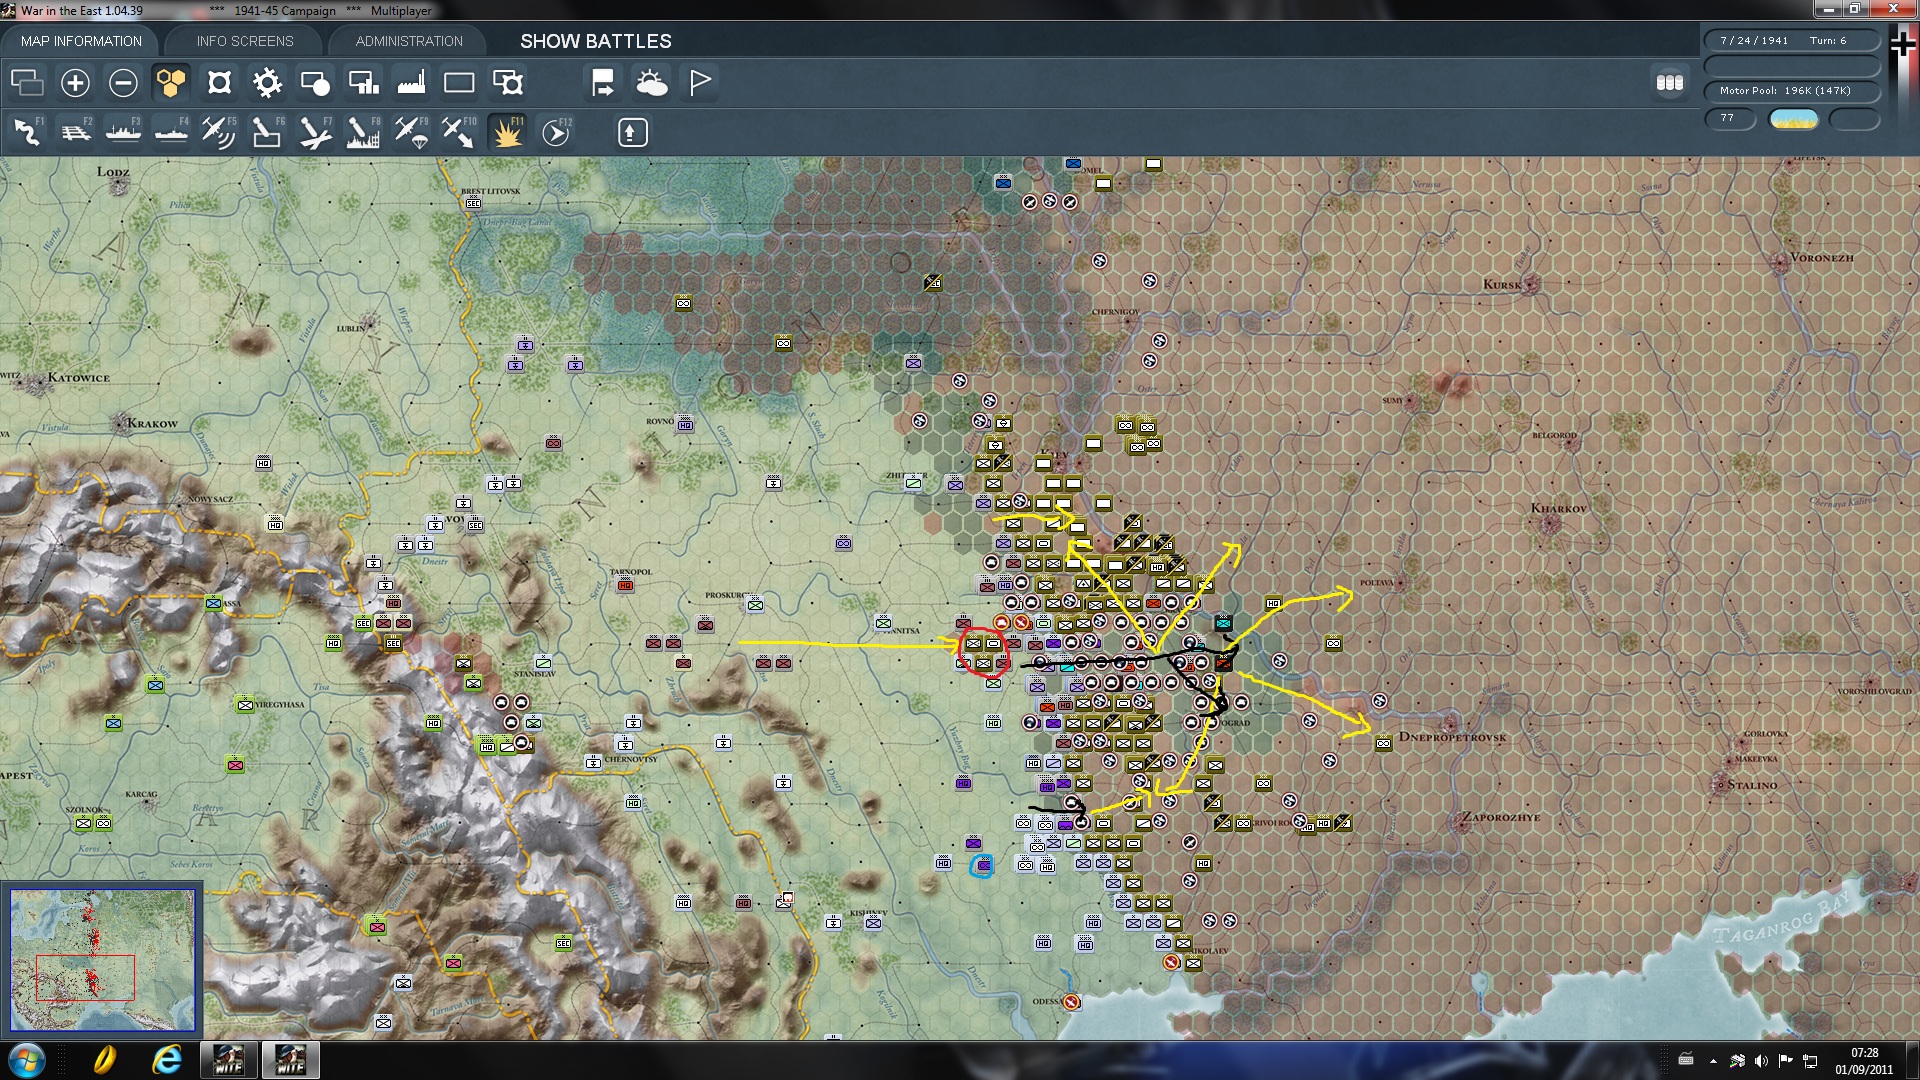Click the gear preferences icon in toolbar

[x=267, y=83]
